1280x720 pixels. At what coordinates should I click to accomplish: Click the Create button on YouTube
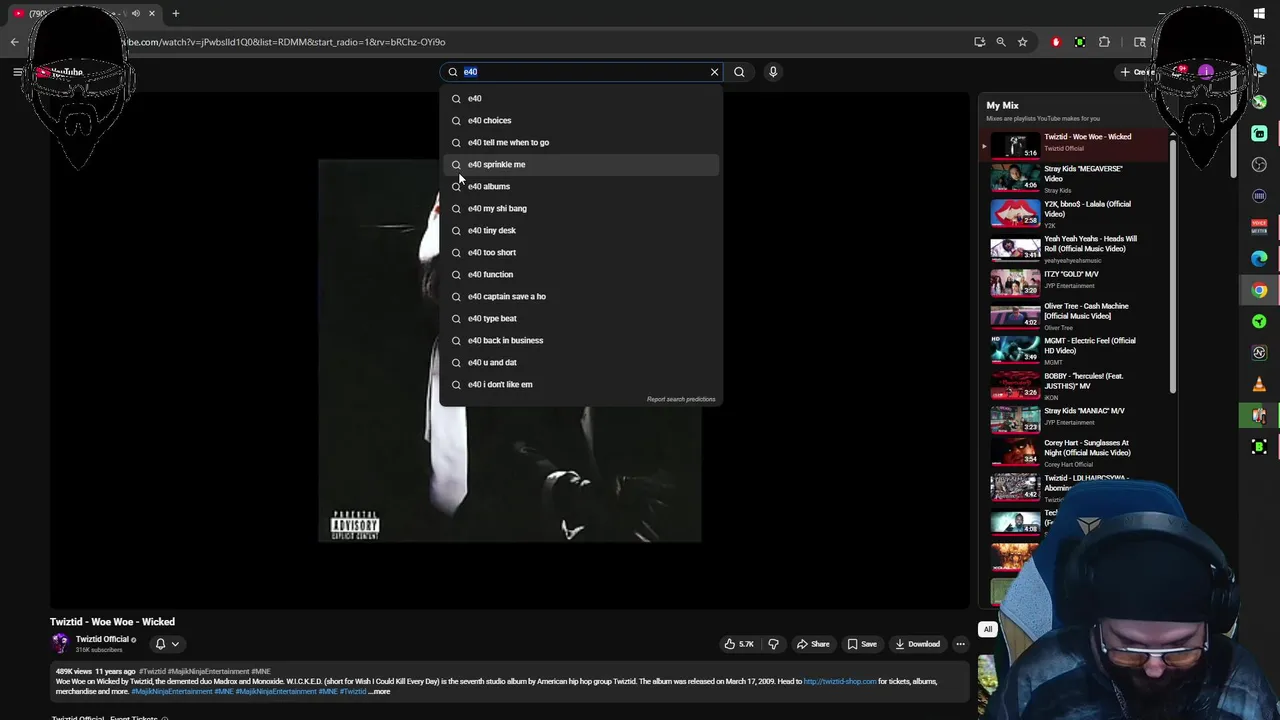pos(1138,72)
